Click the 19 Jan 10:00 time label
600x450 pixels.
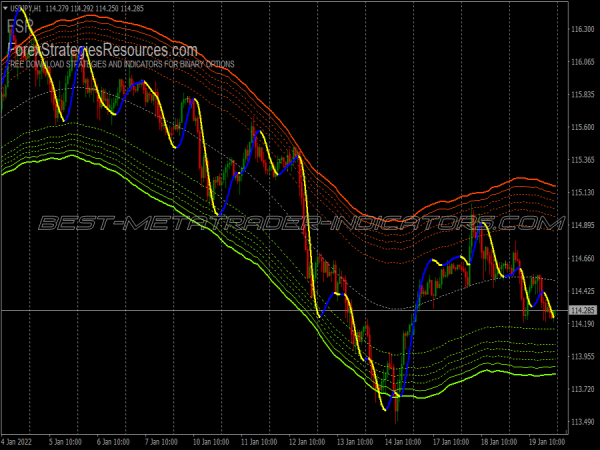(546, 442)
